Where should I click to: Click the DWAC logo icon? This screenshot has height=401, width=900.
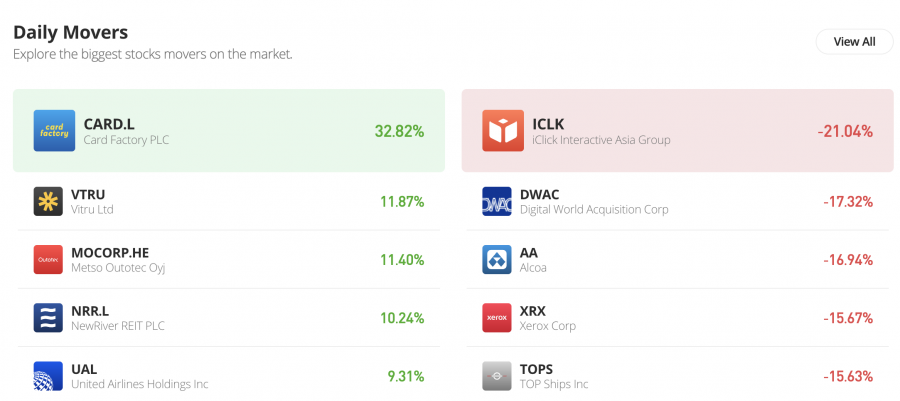coord(497,202)
